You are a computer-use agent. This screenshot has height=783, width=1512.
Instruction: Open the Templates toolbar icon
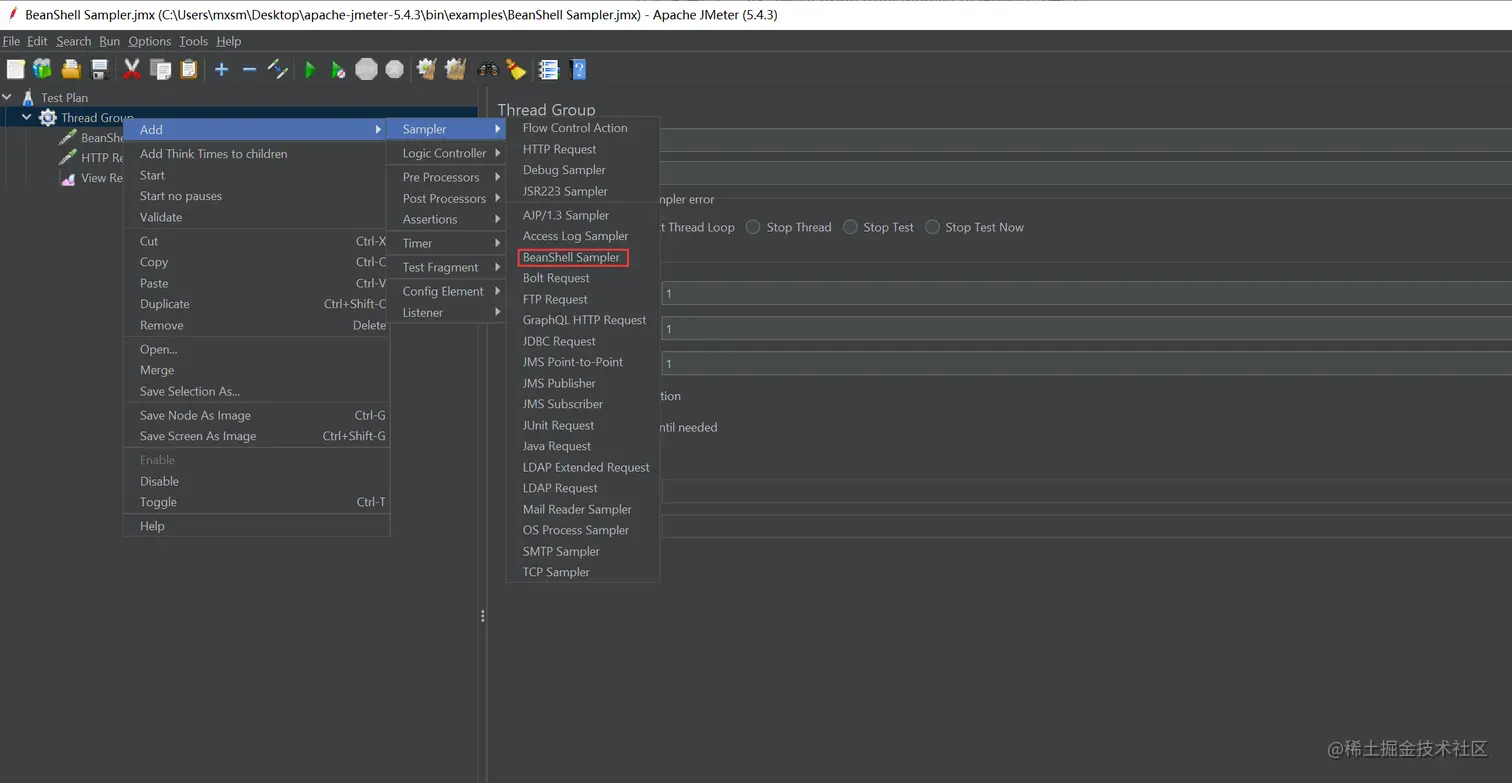coord(42,69)
